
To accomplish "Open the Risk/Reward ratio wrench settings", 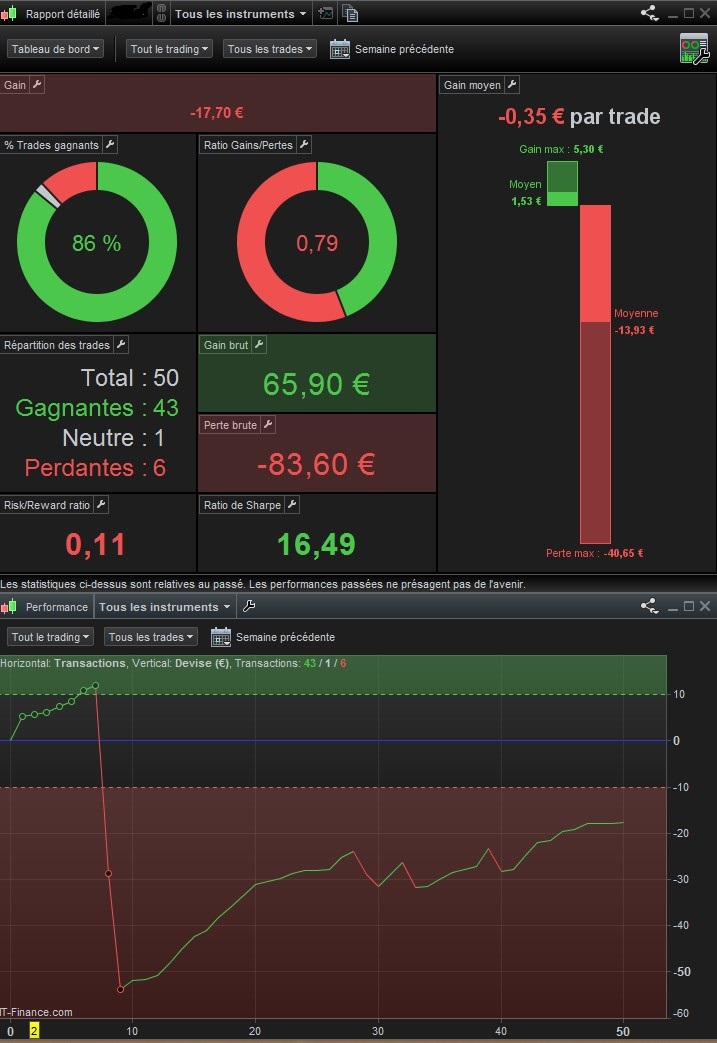I will (101, 504).
